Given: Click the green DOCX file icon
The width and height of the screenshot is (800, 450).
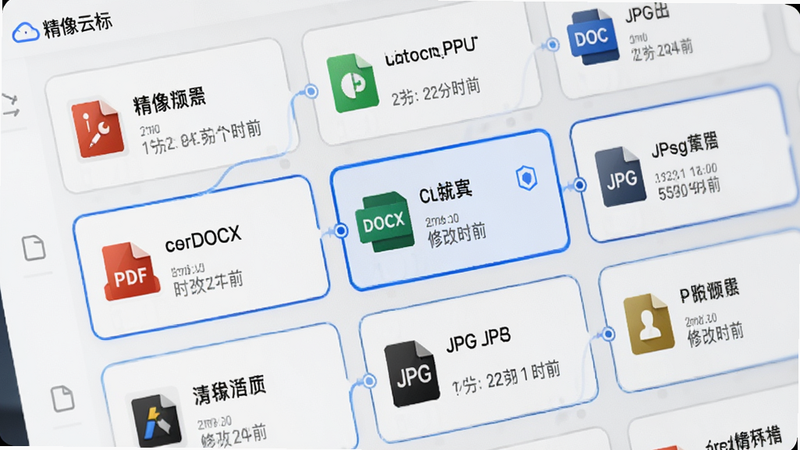Looking at the screenshot, I should 385,221.
